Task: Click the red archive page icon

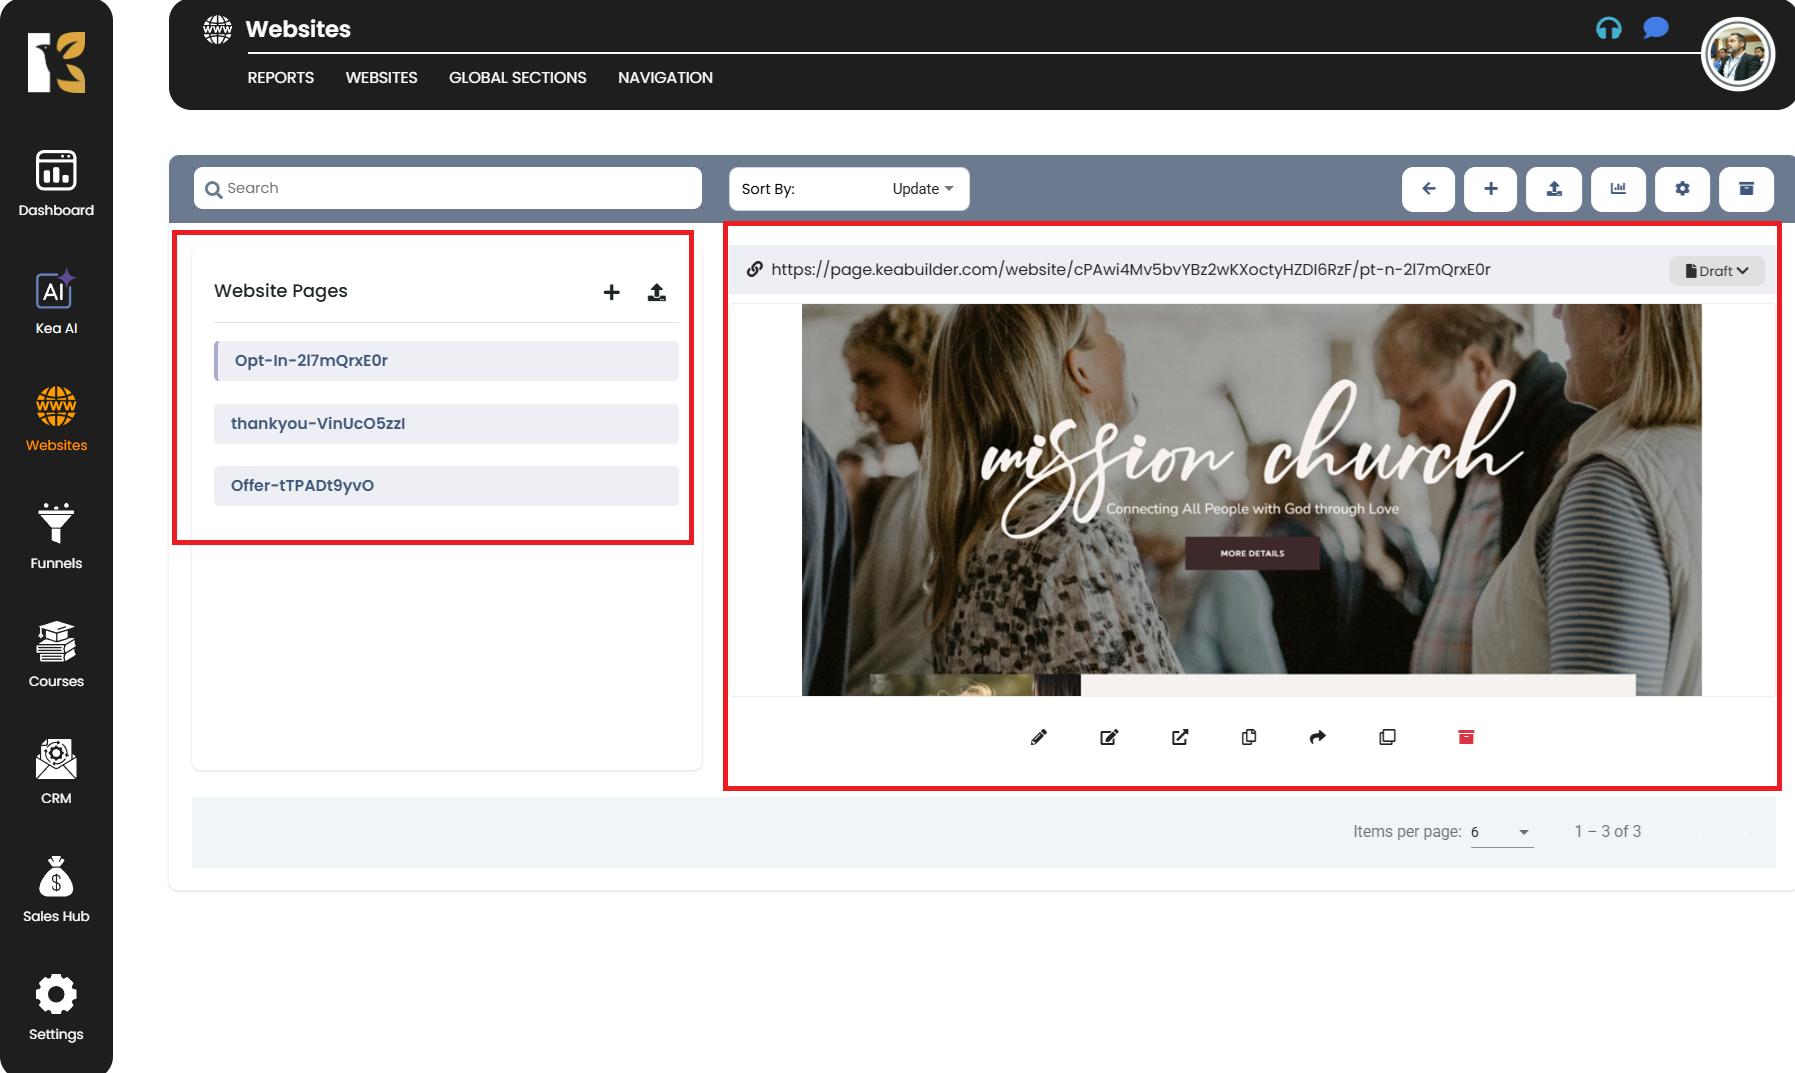Action: (1466, 737)
